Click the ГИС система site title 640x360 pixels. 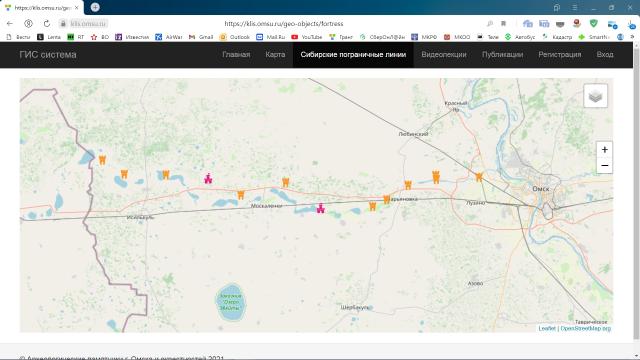(x=48, y=55)
